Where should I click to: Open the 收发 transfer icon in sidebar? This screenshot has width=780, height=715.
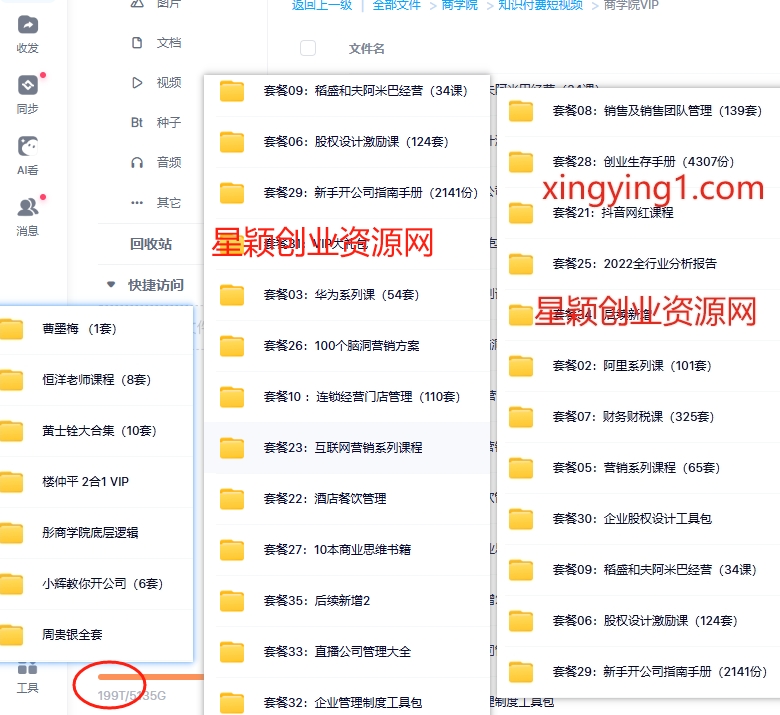pos(27,25)
